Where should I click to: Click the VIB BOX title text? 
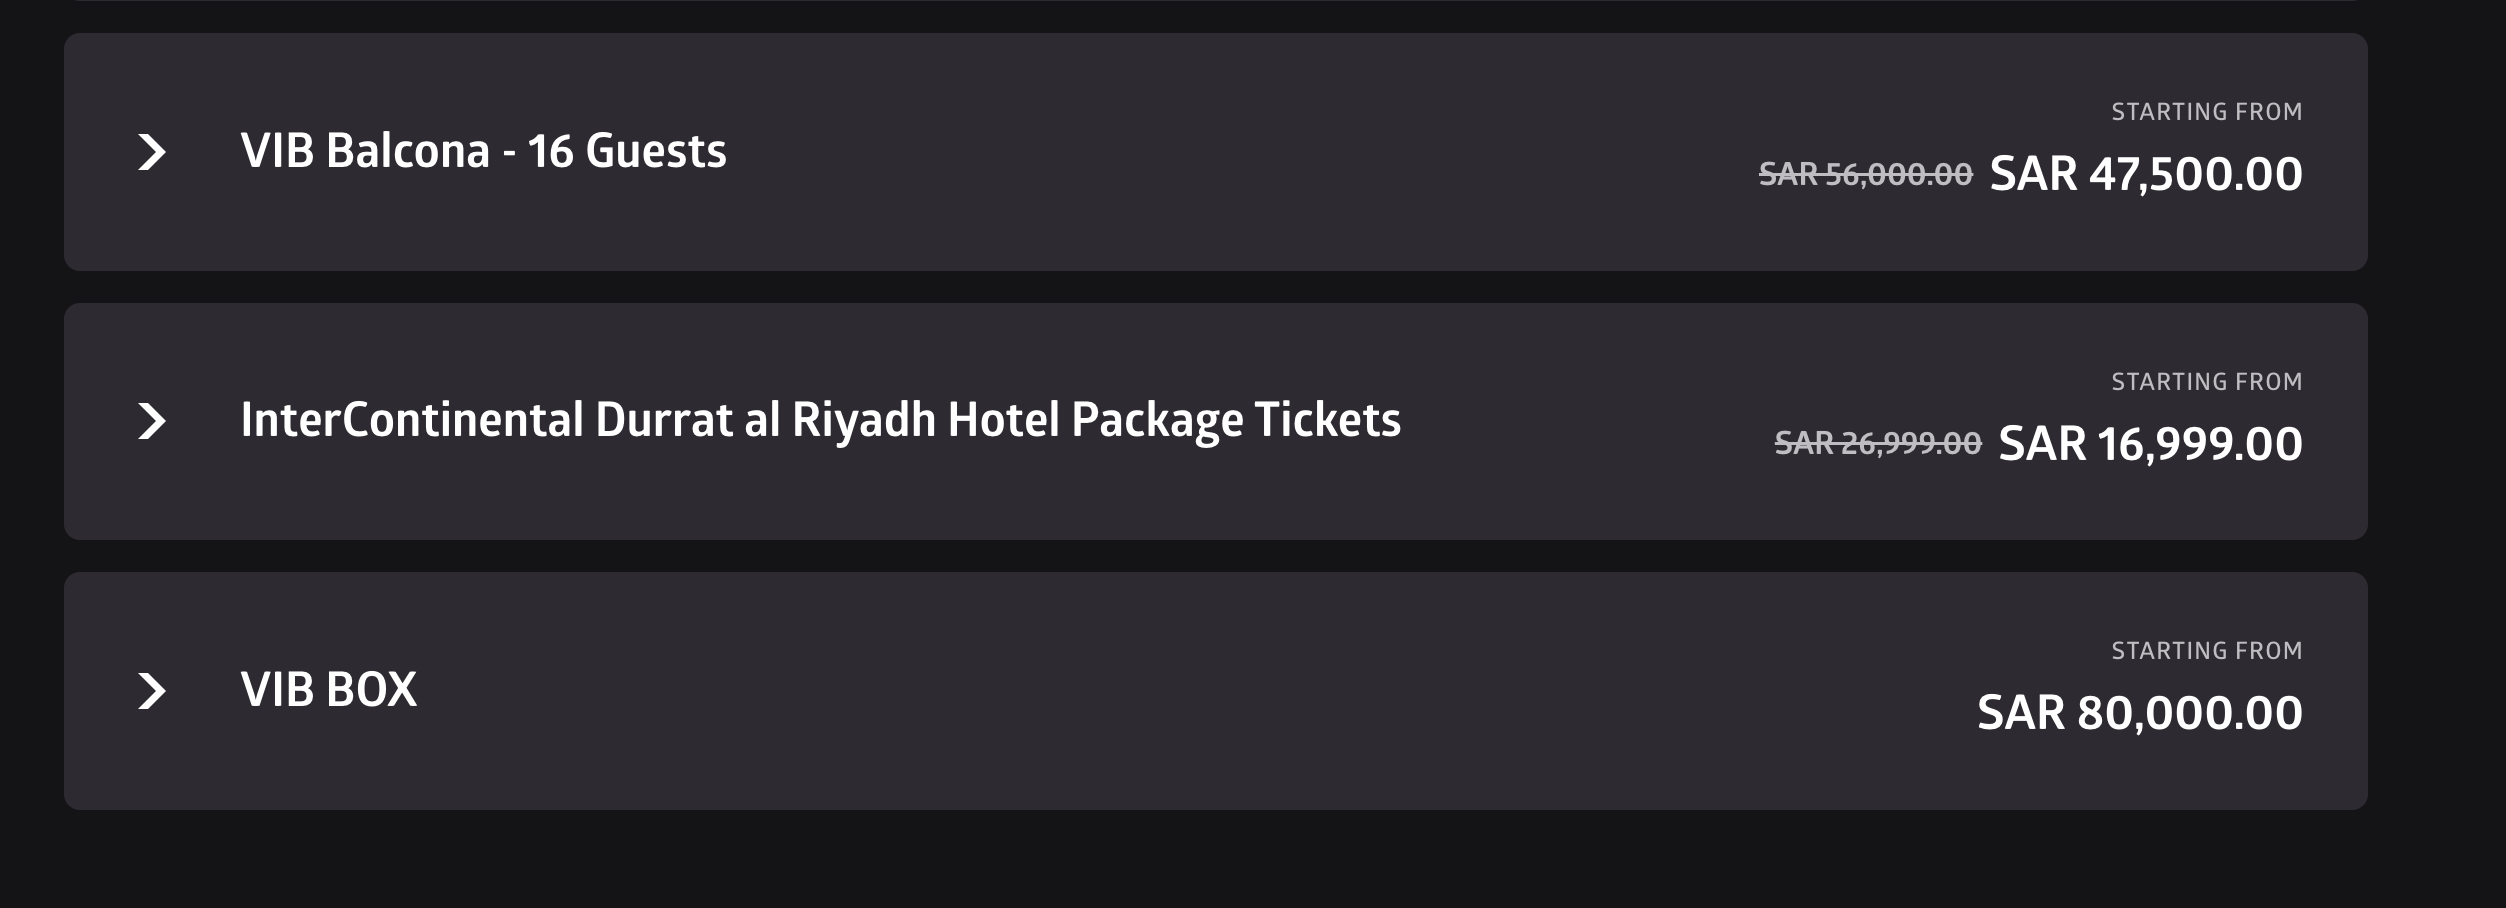tap(328, 690)
